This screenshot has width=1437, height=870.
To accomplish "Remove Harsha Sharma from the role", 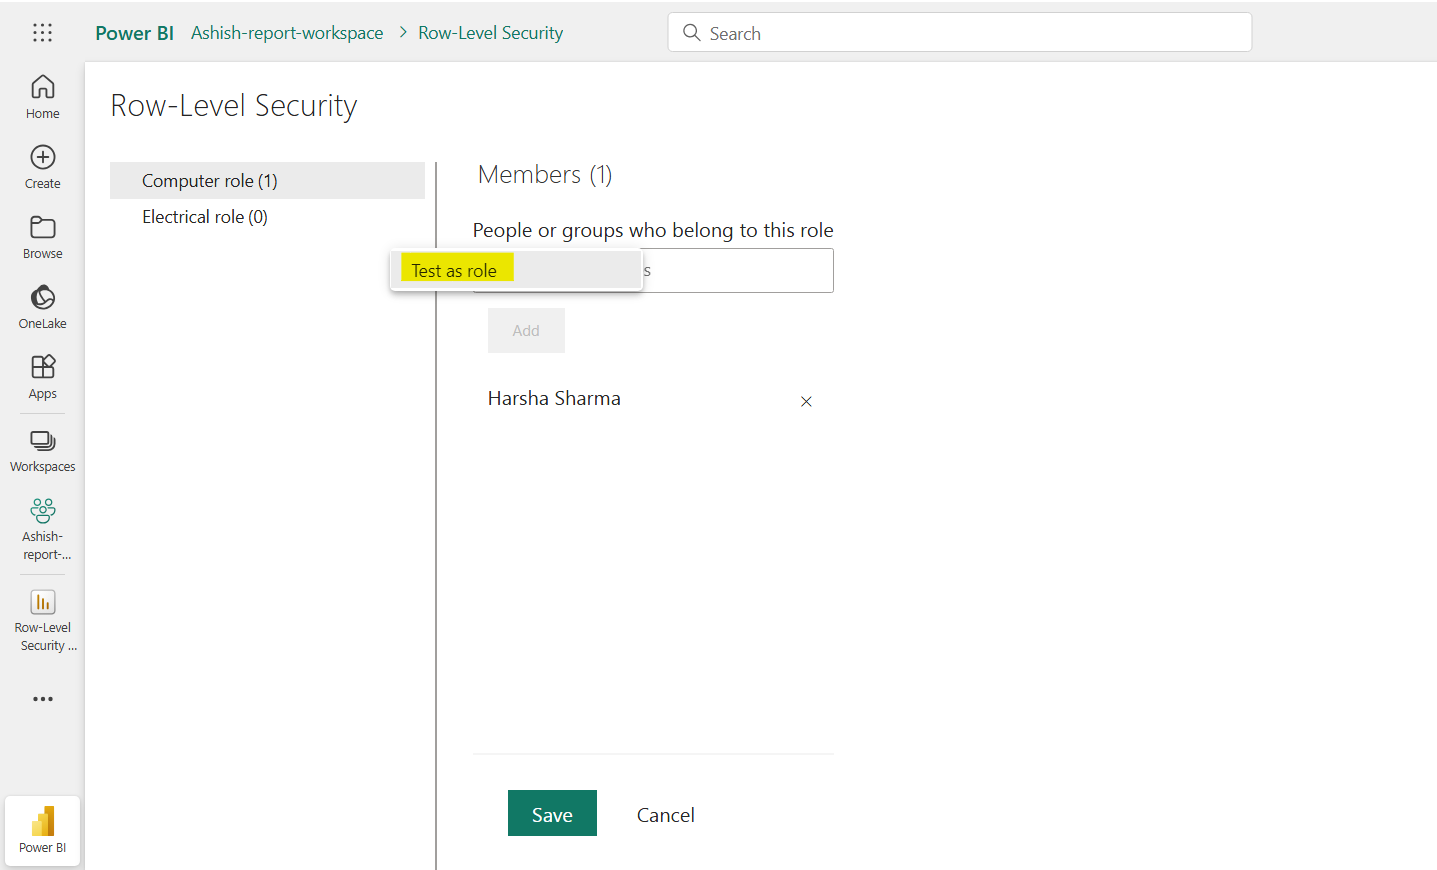I will 806,401.
